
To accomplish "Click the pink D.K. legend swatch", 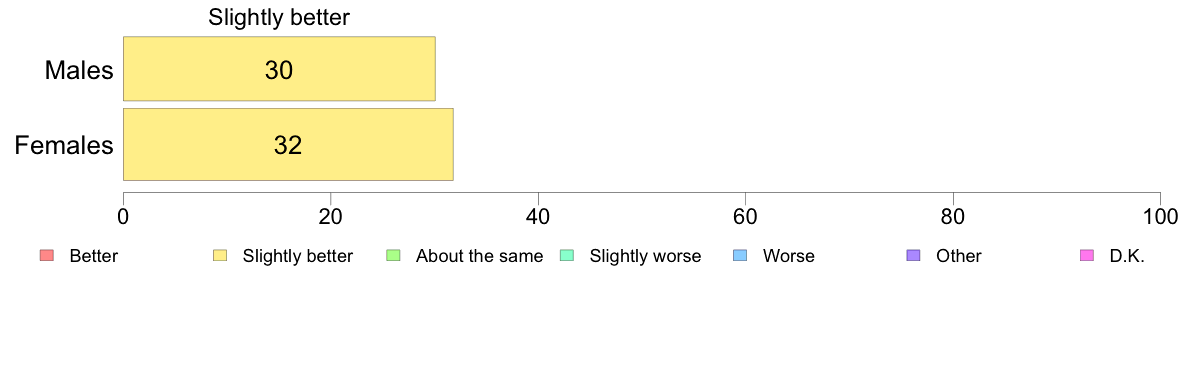I will (x=1087, y=255).
